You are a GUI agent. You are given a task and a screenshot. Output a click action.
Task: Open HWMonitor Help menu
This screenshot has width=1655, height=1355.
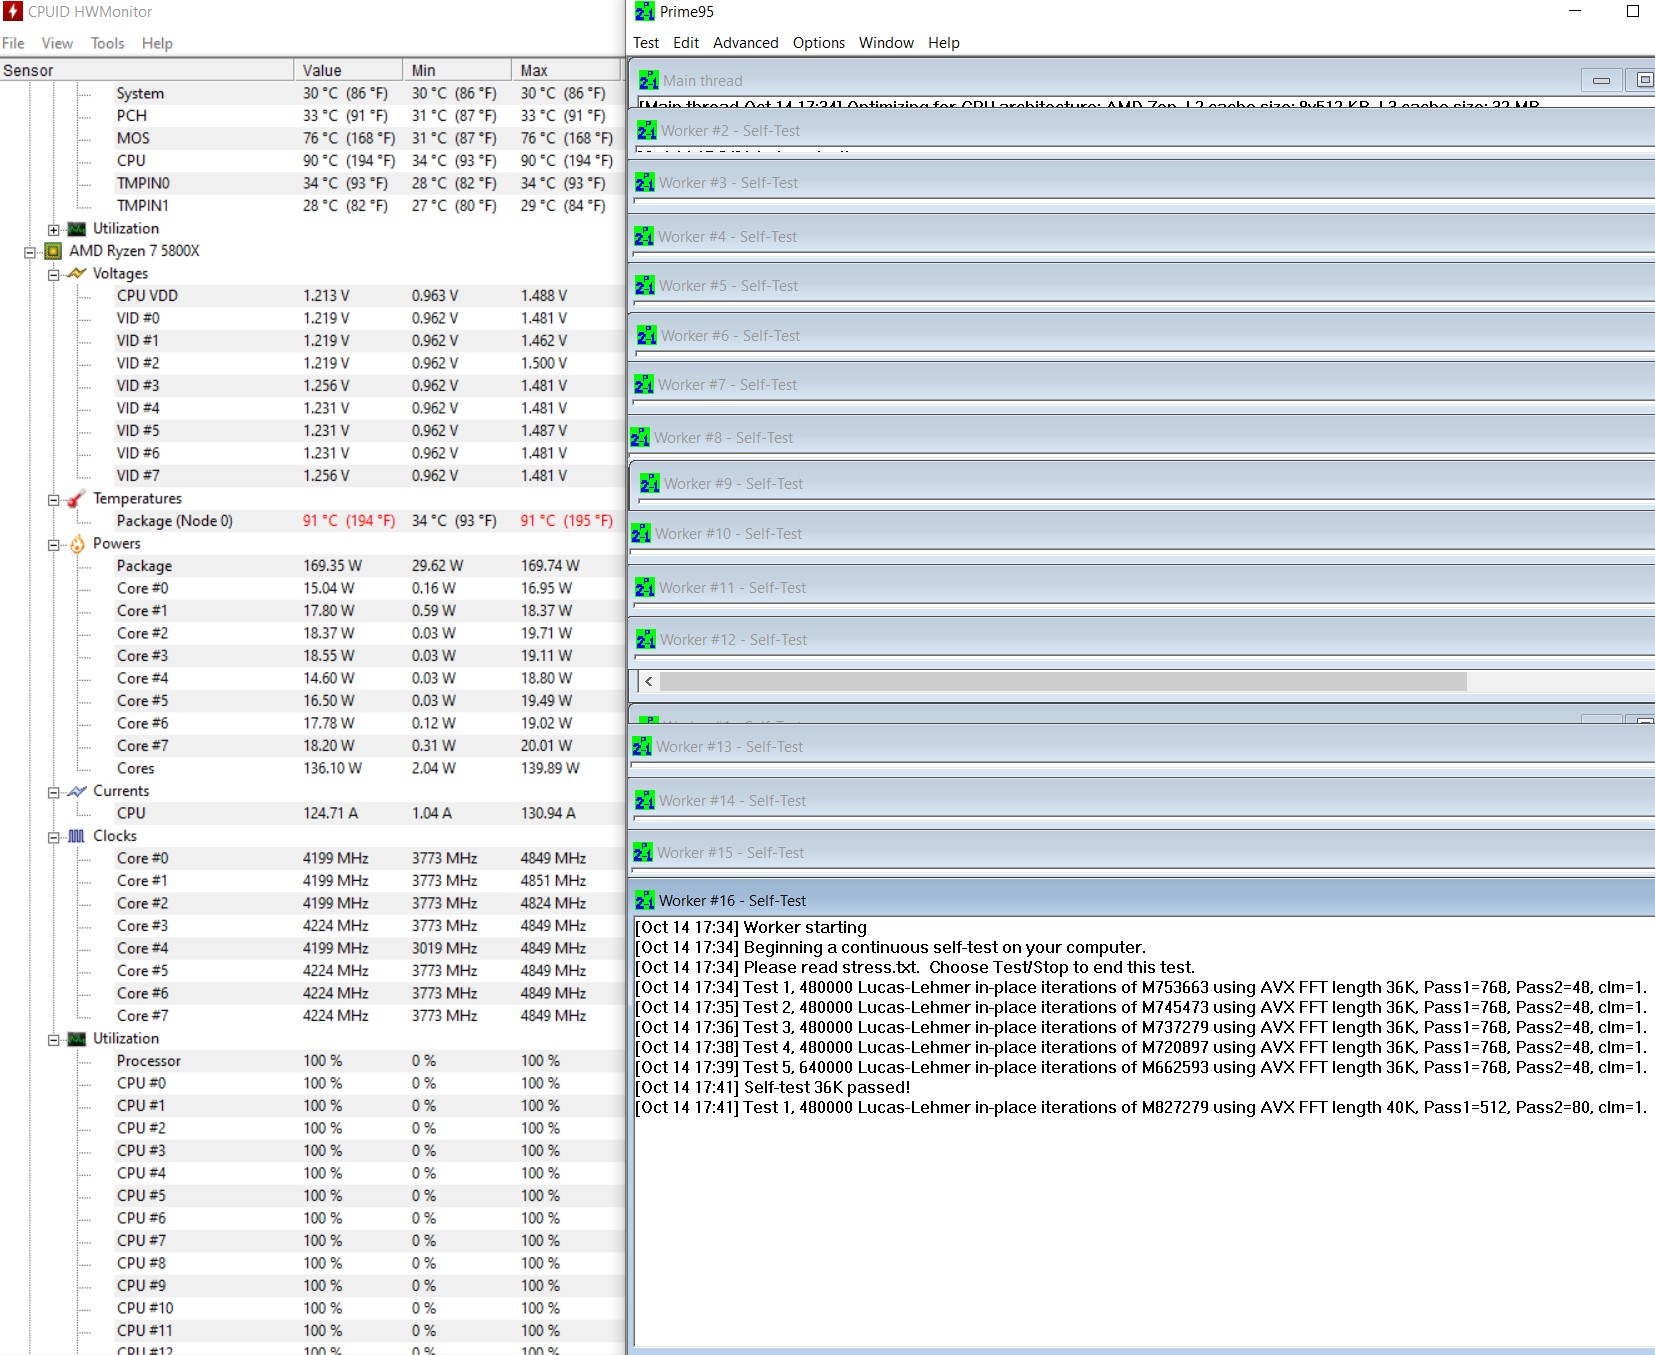pyautogui.click(x=157, y=43)
